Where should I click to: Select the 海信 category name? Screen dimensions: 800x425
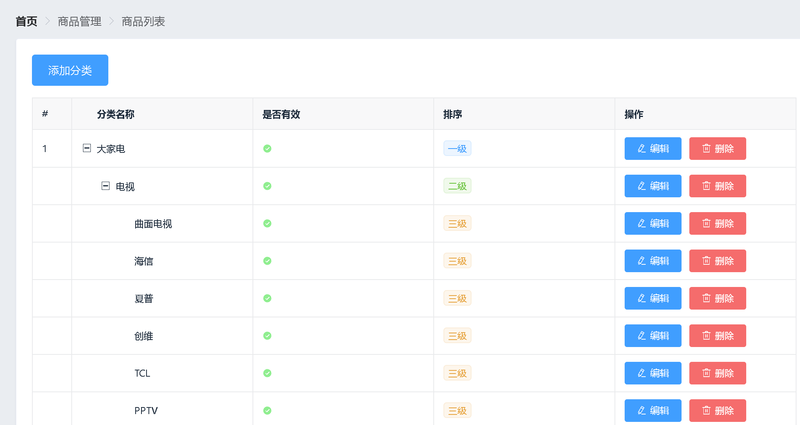pos(144,261)
